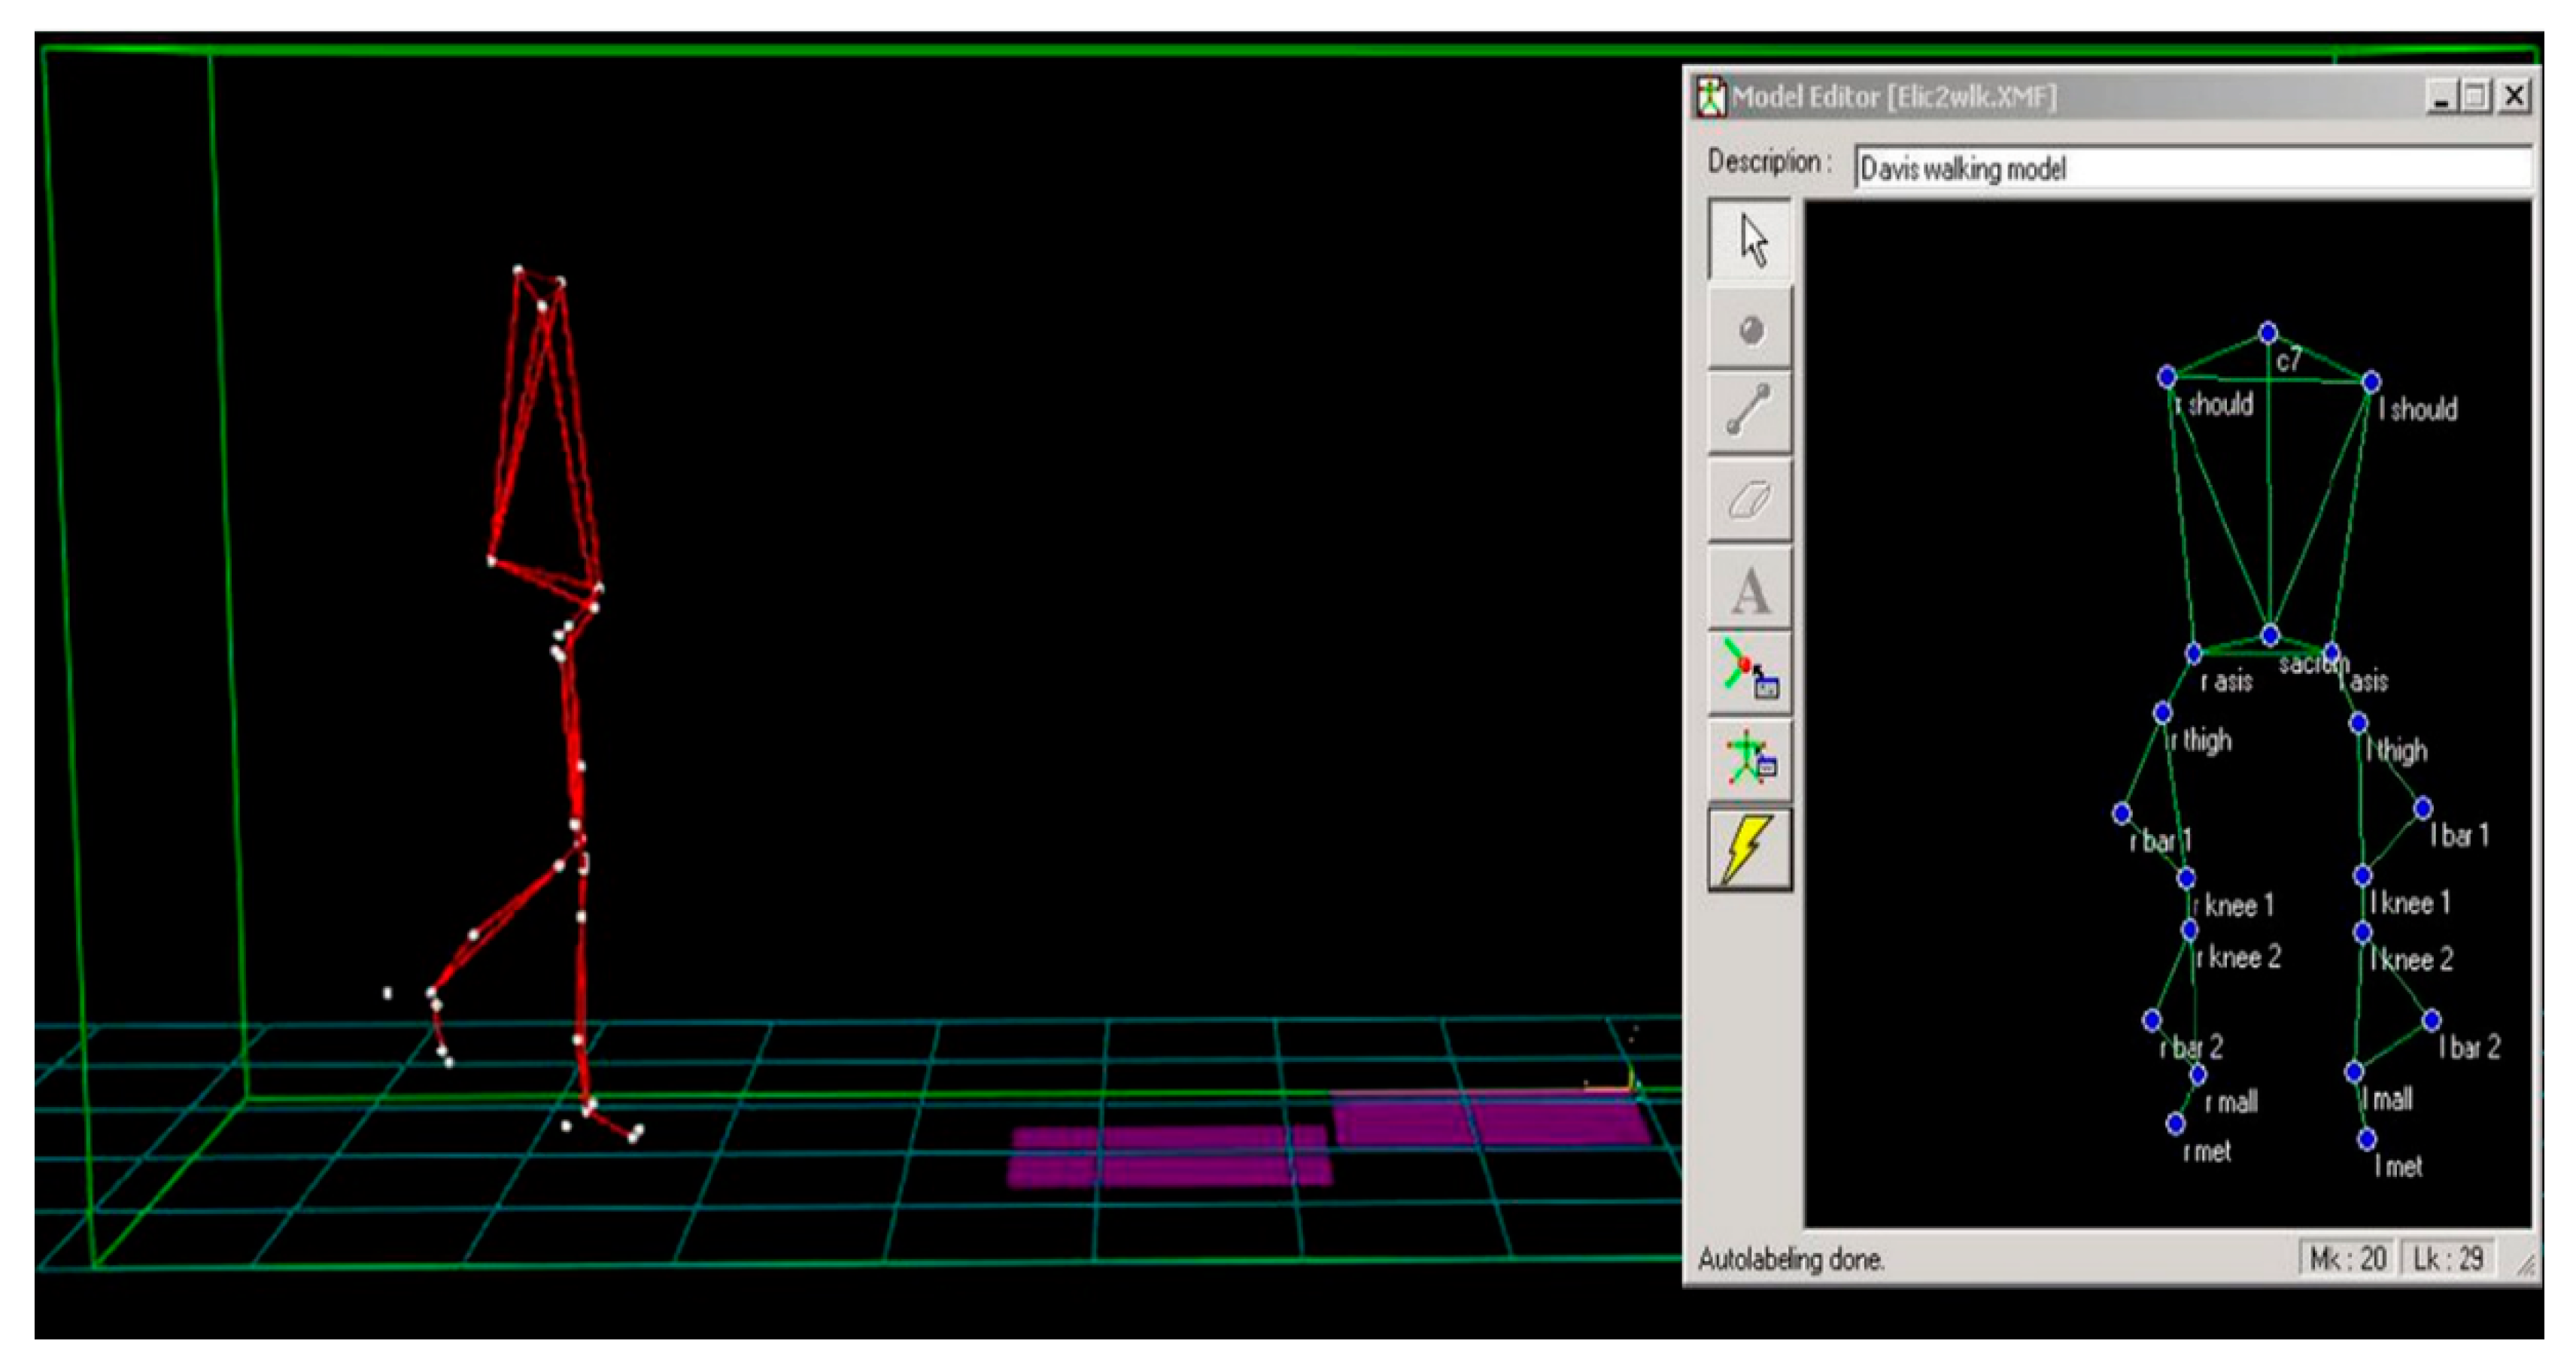Select the c7 marker node

click(x=2268, y=332)
